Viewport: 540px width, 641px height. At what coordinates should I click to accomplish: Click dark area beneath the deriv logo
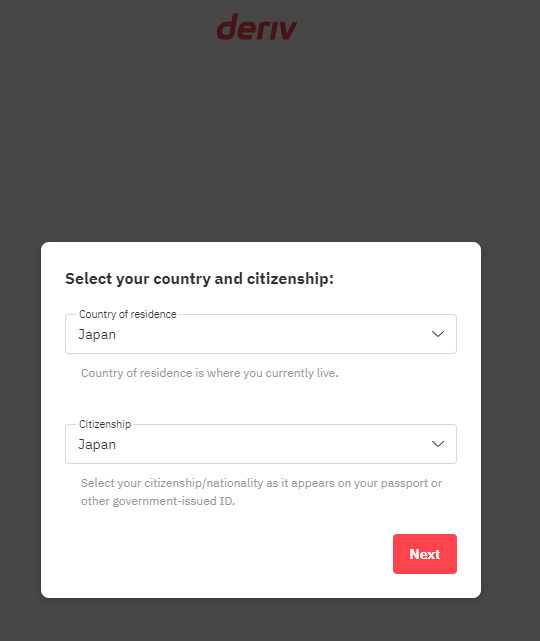(257, 82)
